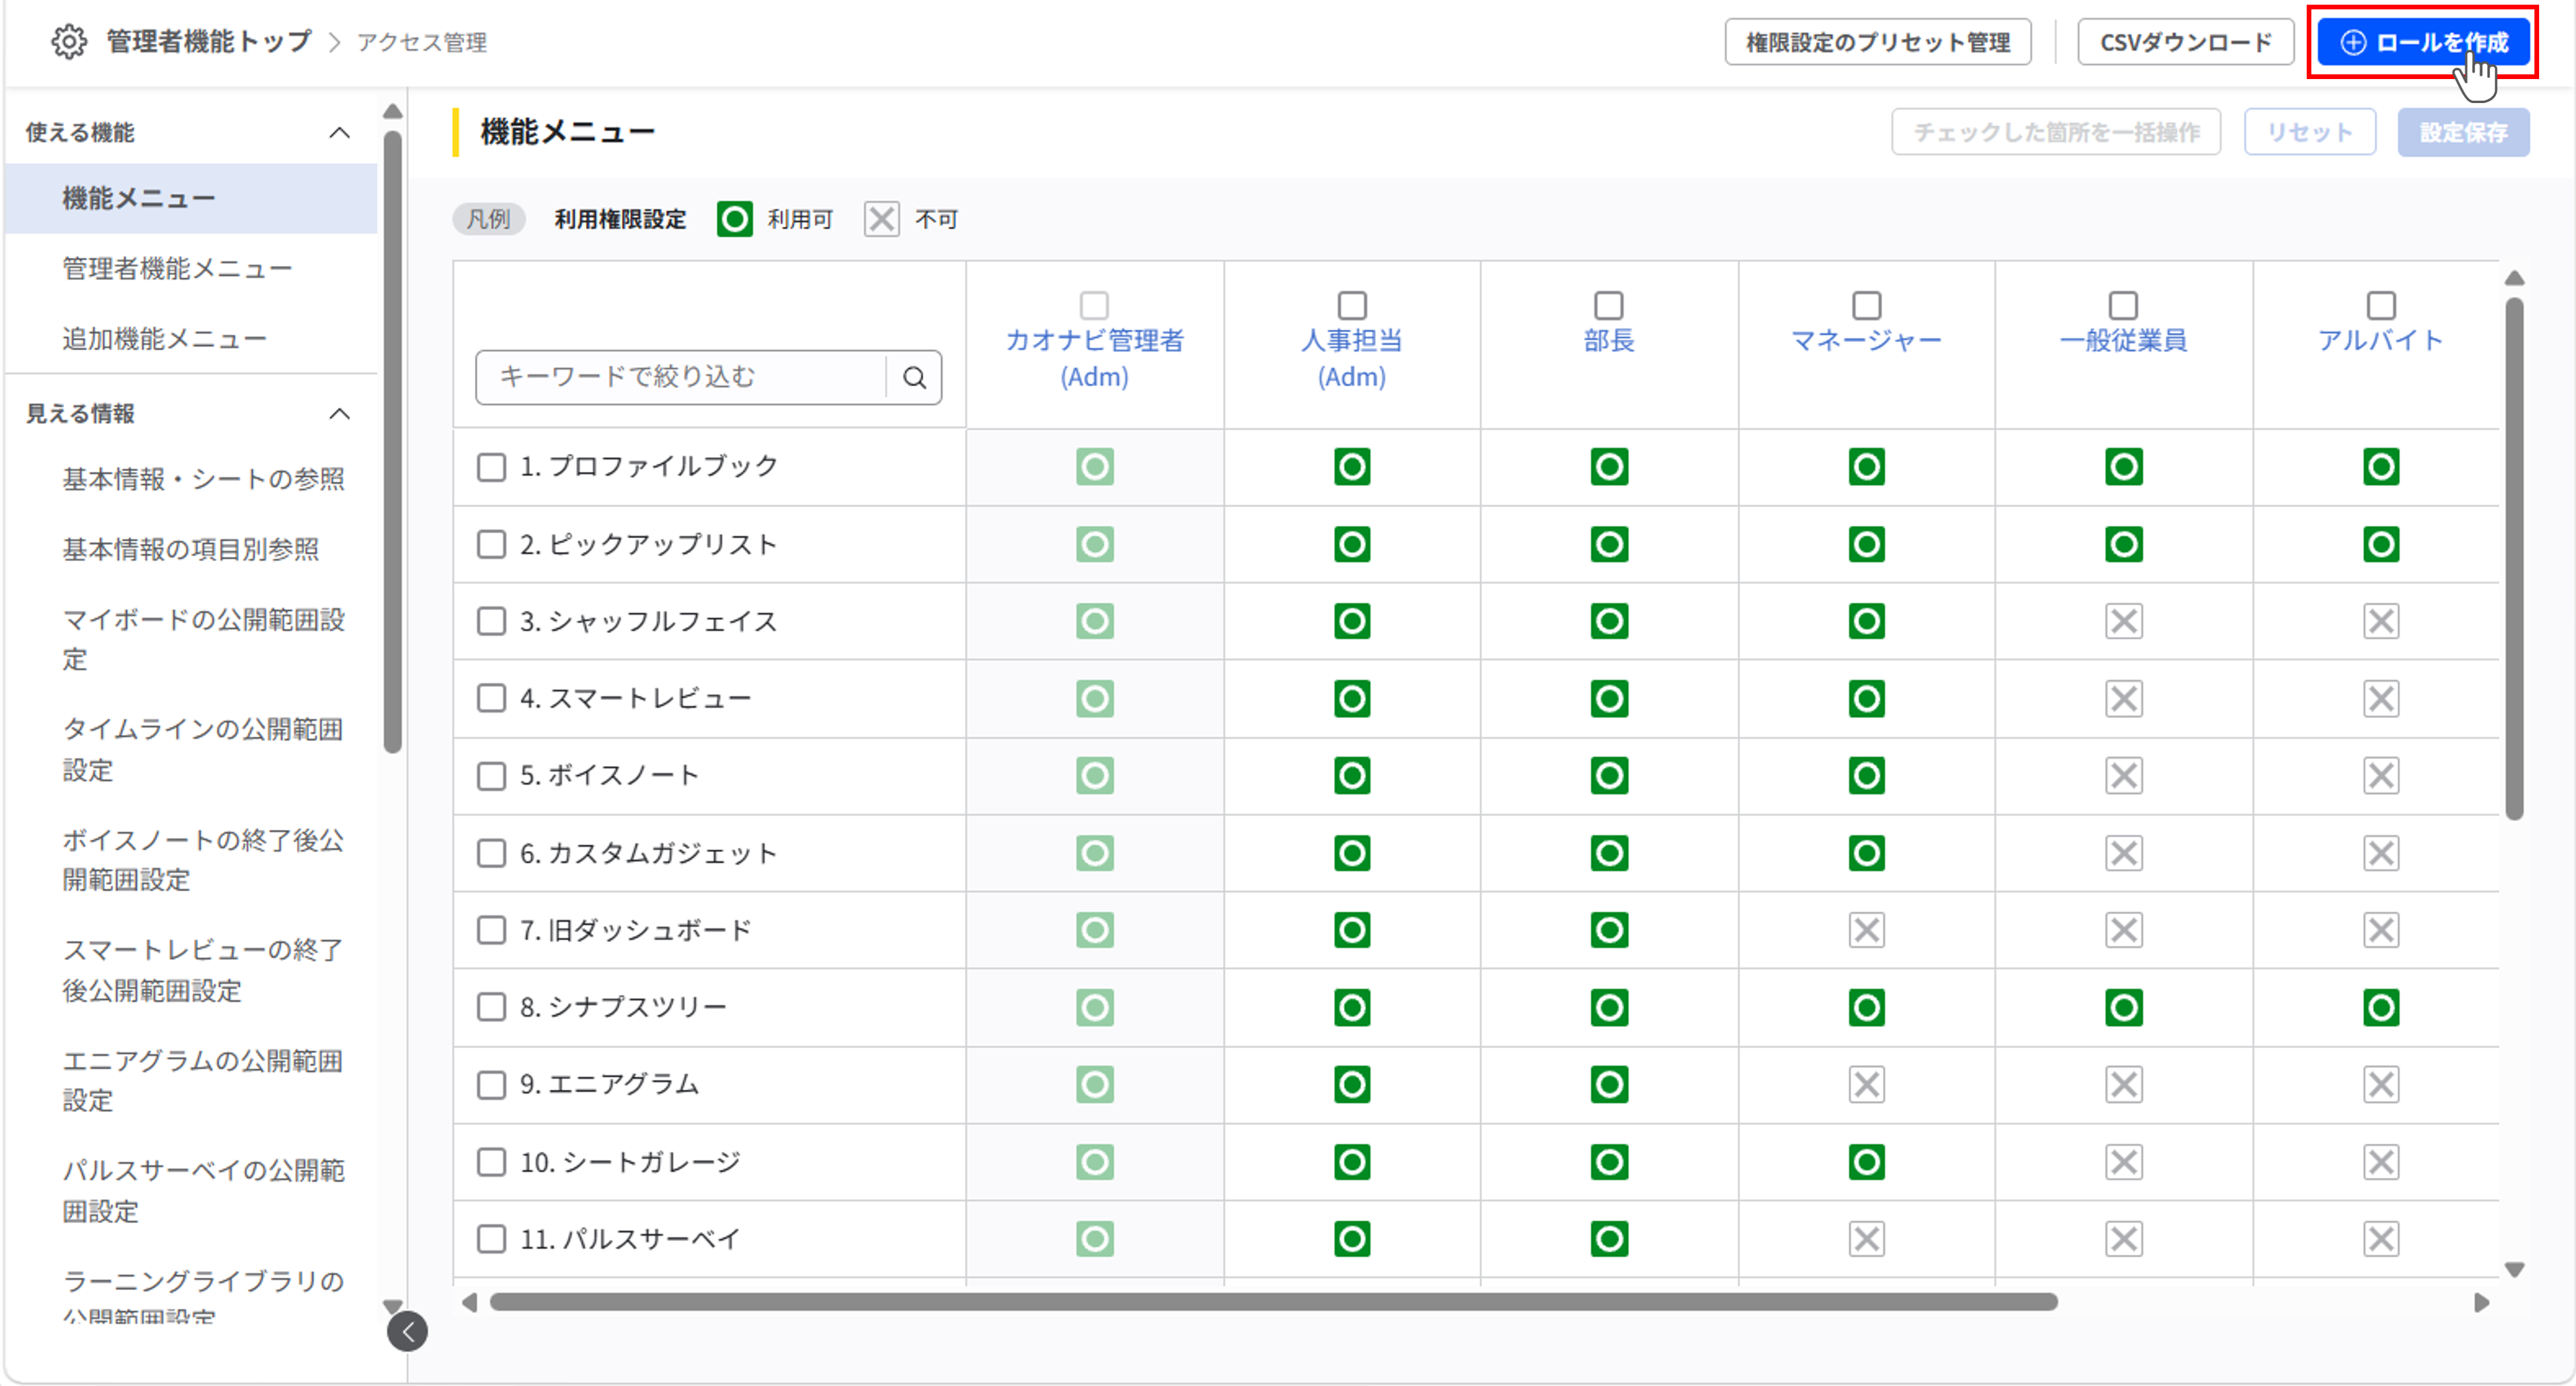Click the table horizontal scrollbar thumb

point(1273,1302)
